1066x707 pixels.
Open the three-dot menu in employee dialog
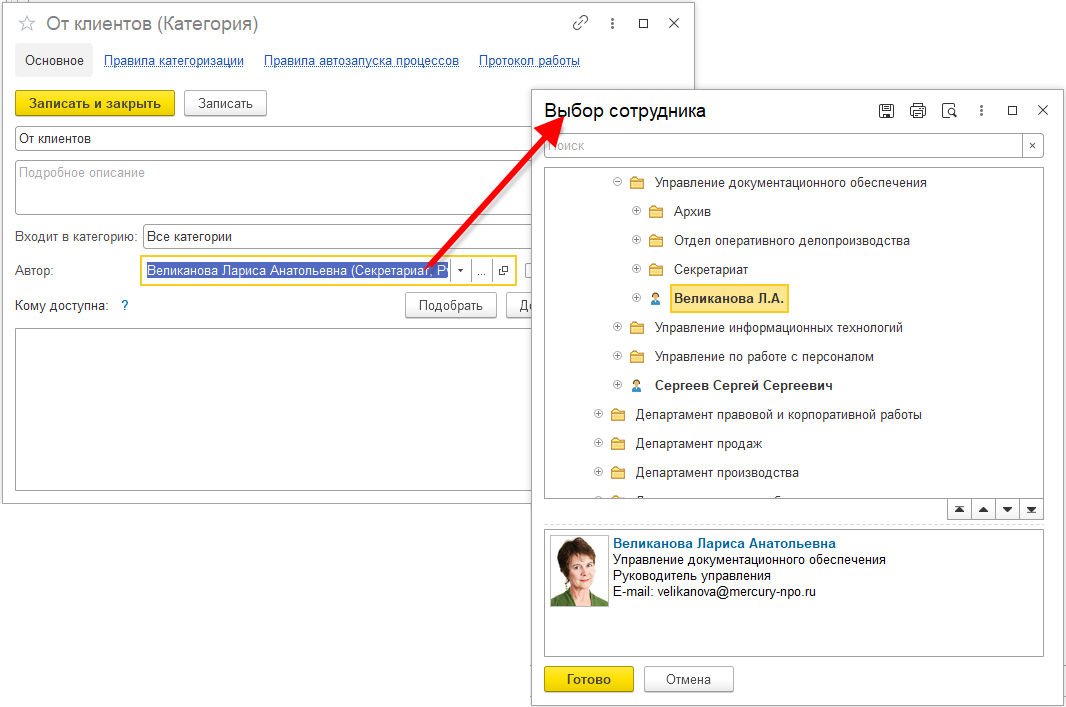pyautogui.click(x=981, y=111)
